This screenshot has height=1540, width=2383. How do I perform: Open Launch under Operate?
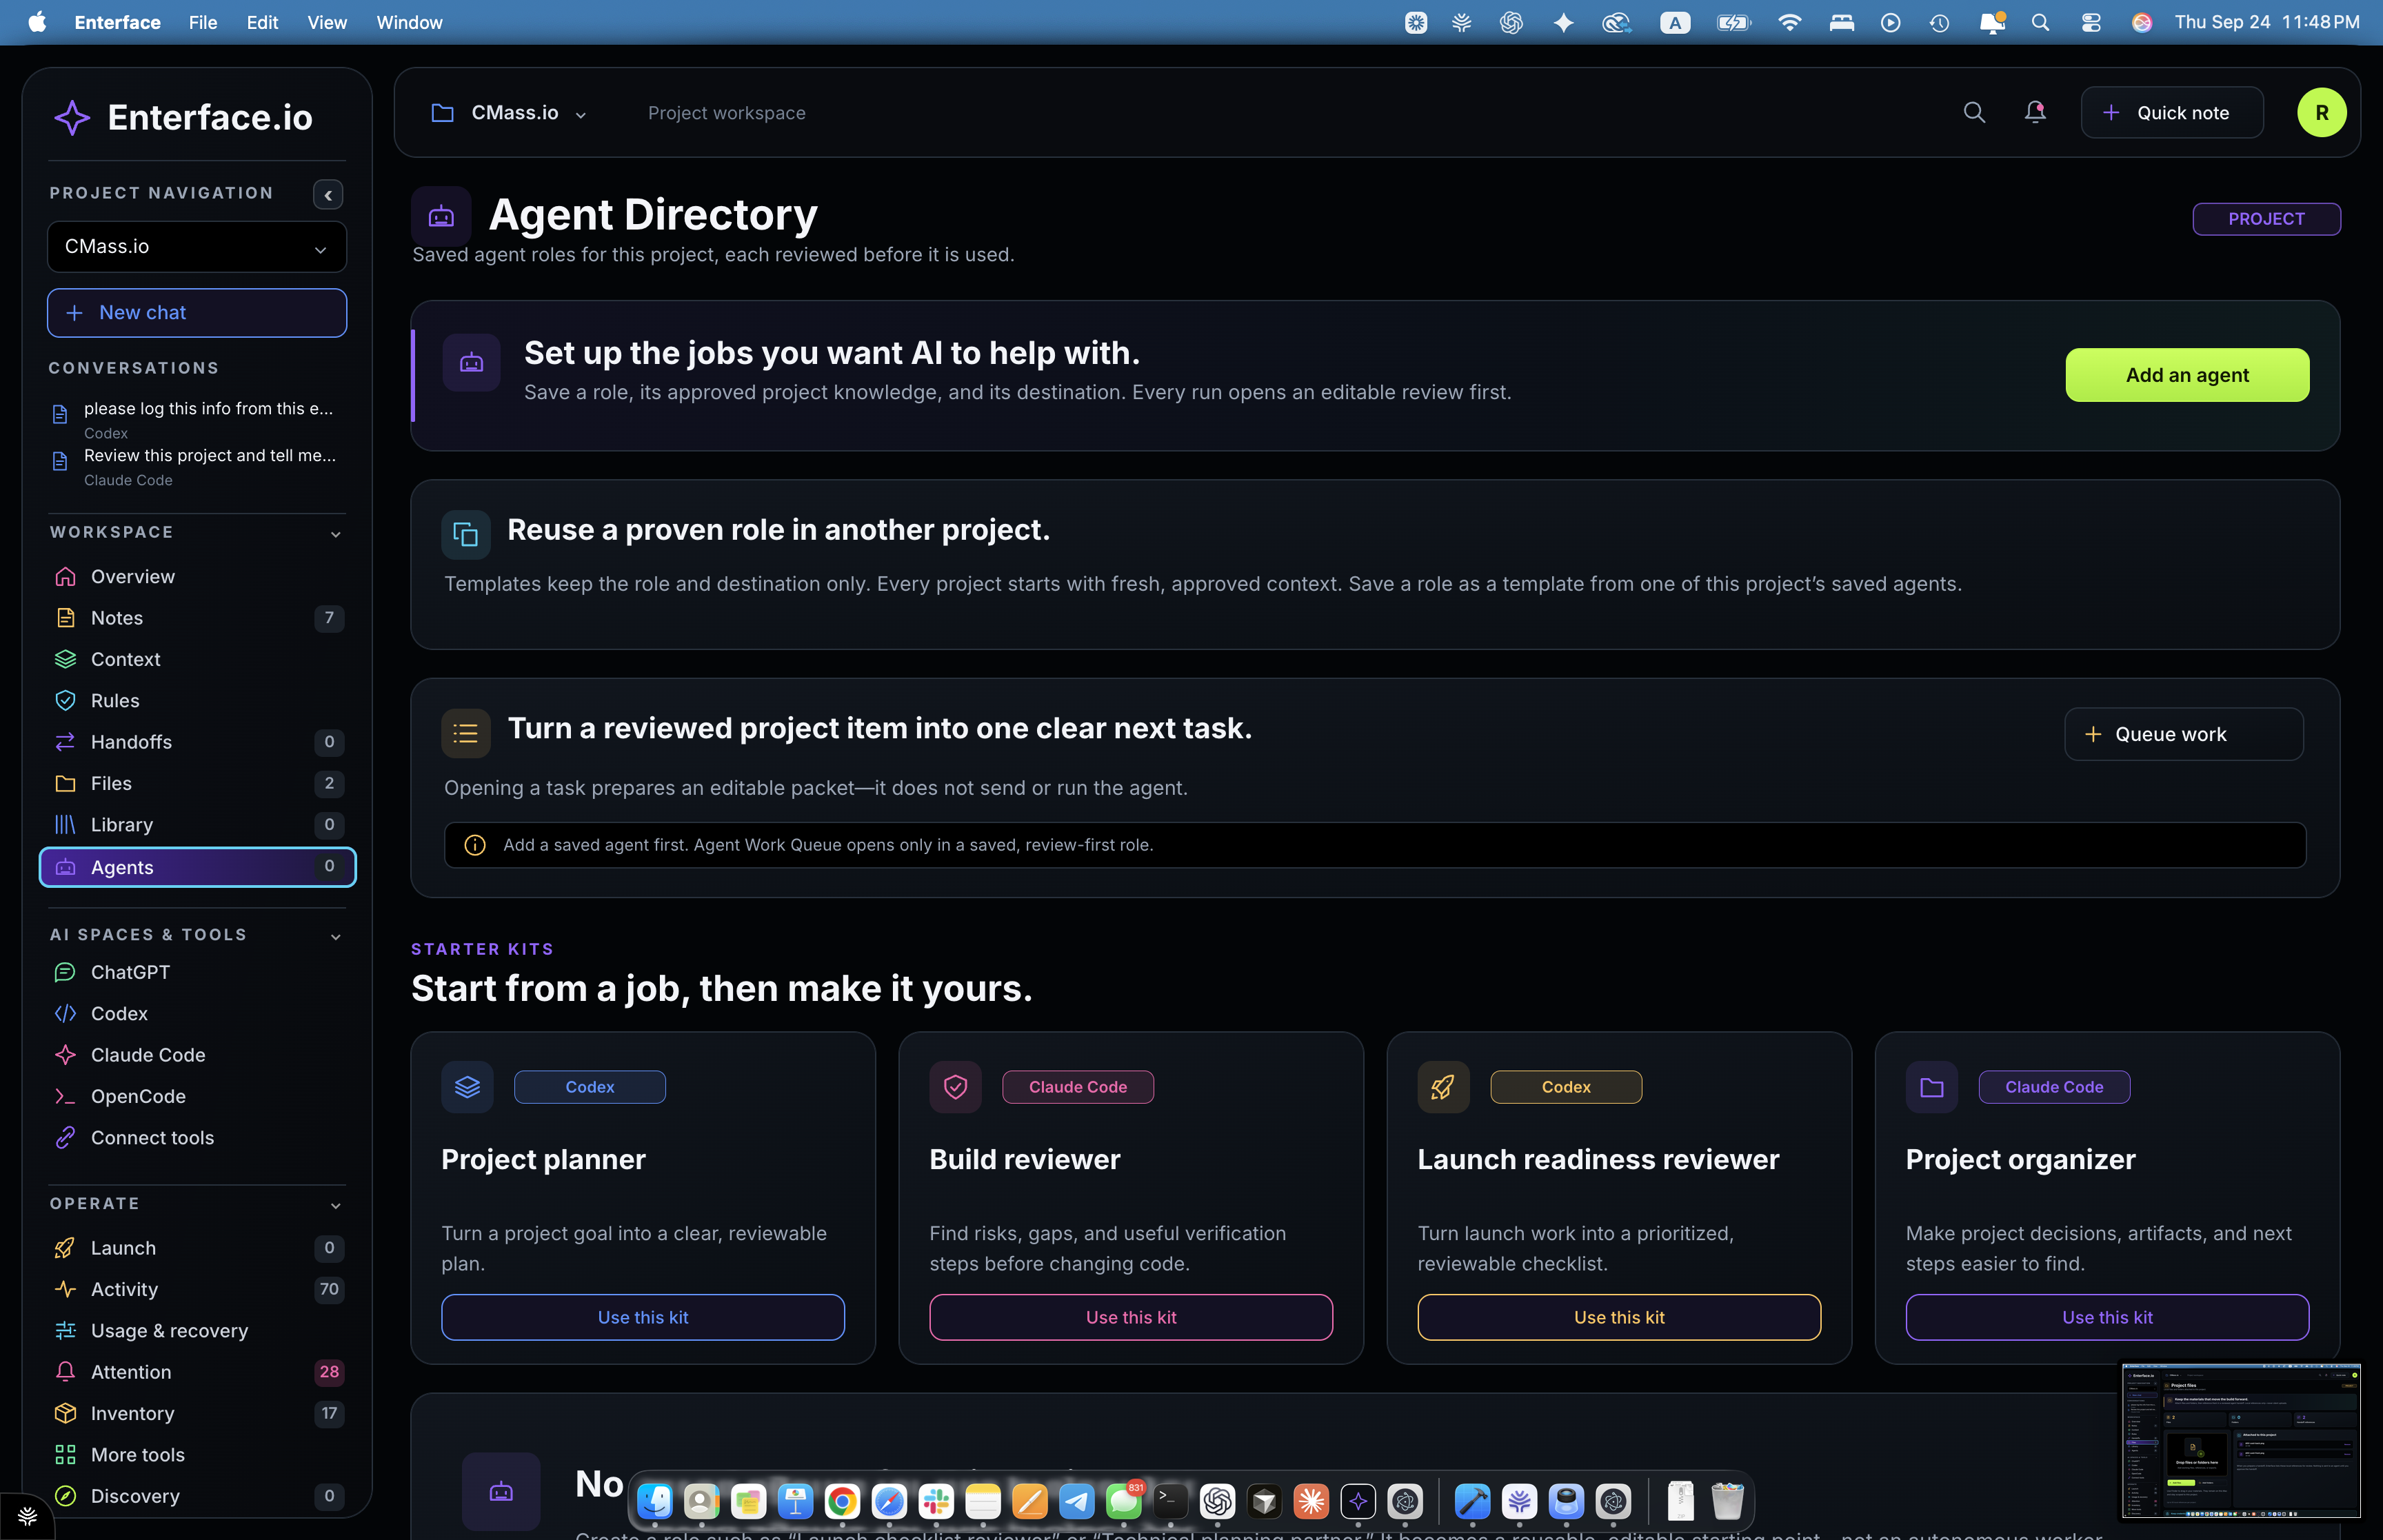196,1248
